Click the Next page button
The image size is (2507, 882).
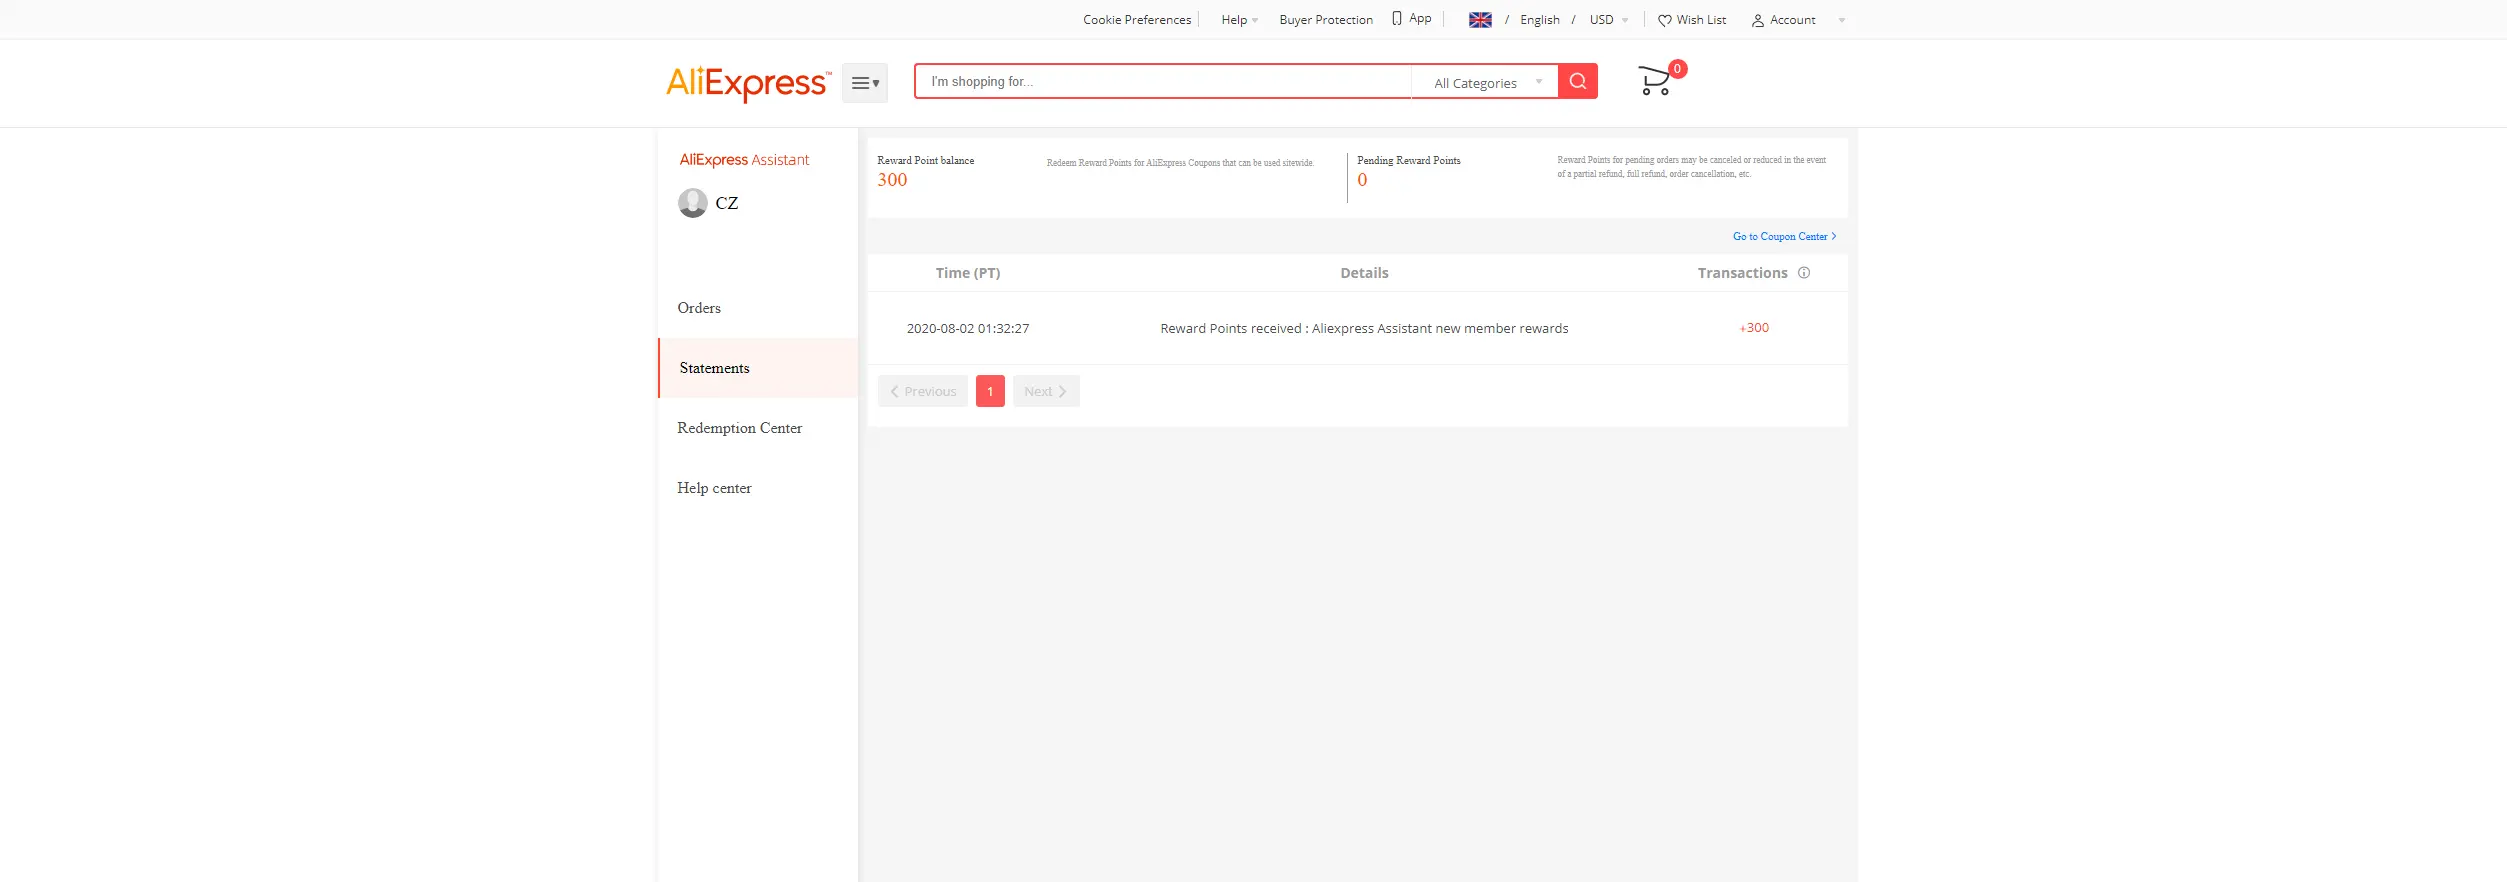click(x=1046, y=391)
